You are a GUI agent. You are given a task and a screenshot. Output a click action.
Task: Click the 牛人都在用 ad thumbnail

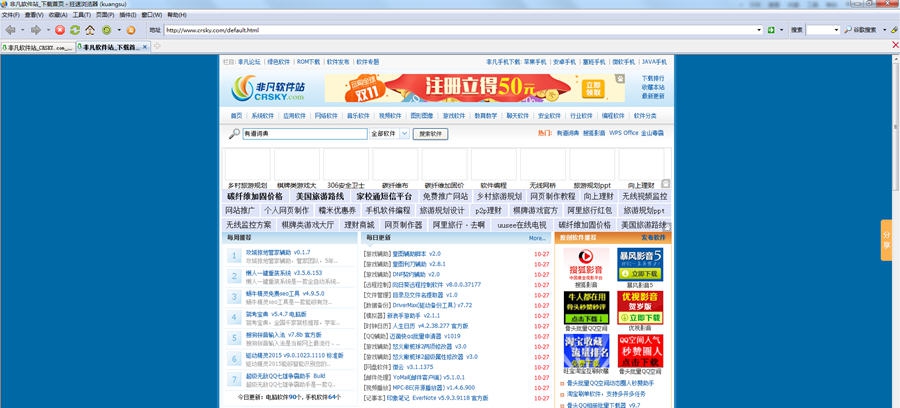point(586,308)
